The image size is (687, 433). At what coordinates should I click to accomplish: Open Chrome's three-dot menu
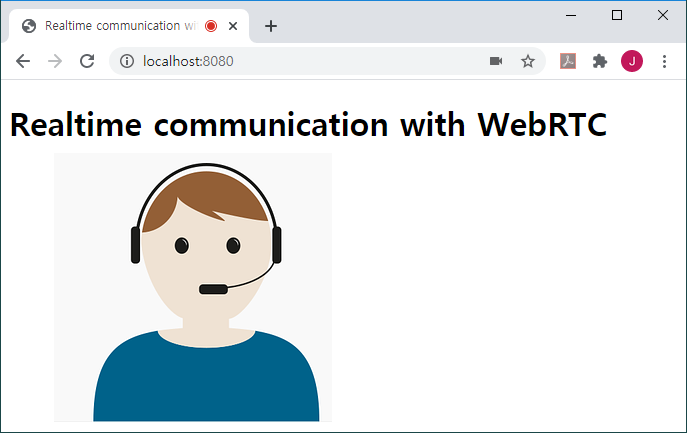click(664, 61)
